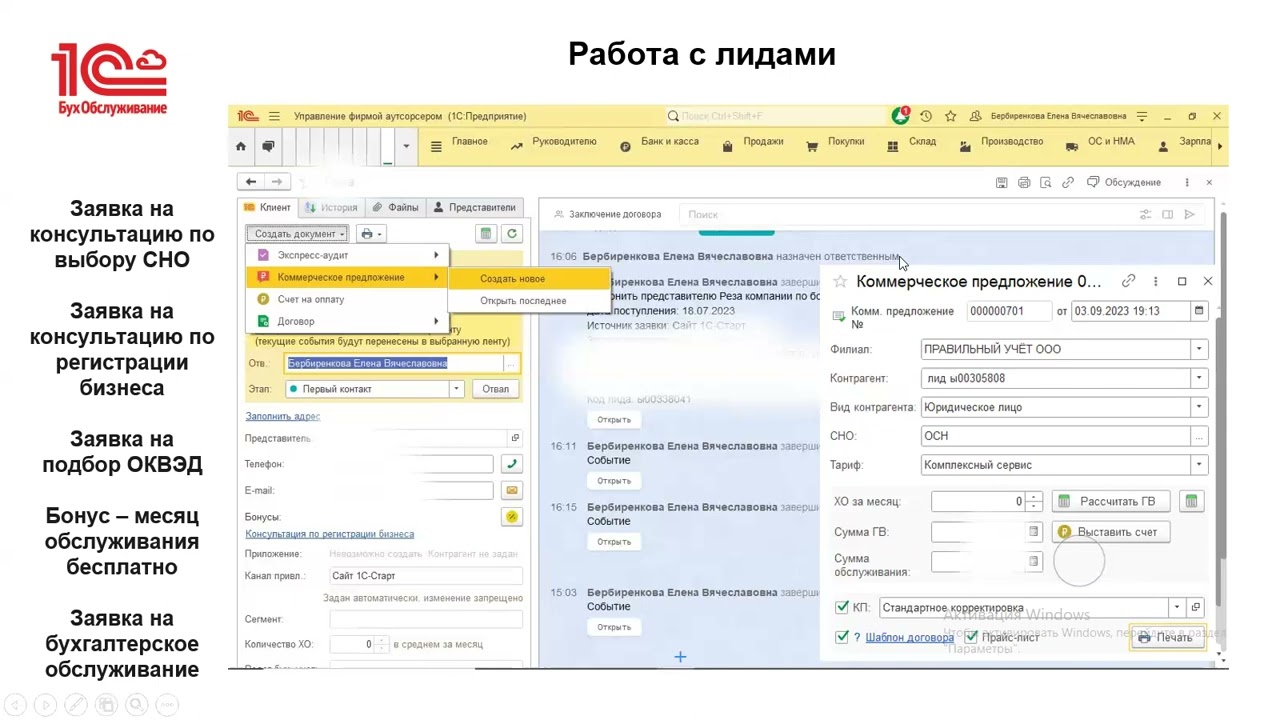Open СНО selection ellipsis button

(1199, 436)
